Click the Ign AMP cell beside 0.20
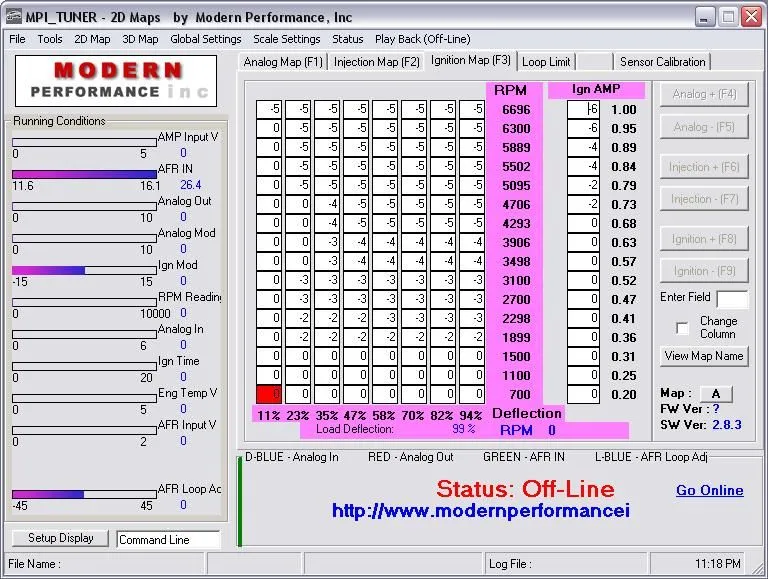The width and height of the screenshot is (768, 579). (x=583, y=394)
